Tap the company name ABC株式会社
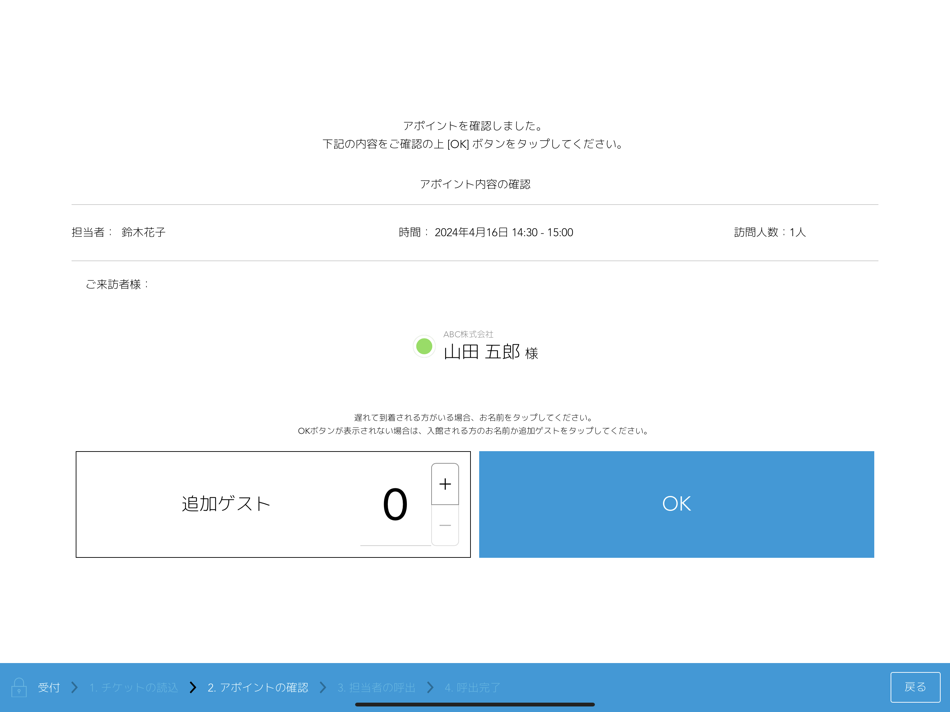 pyautogui.click(x=468, y=334)
